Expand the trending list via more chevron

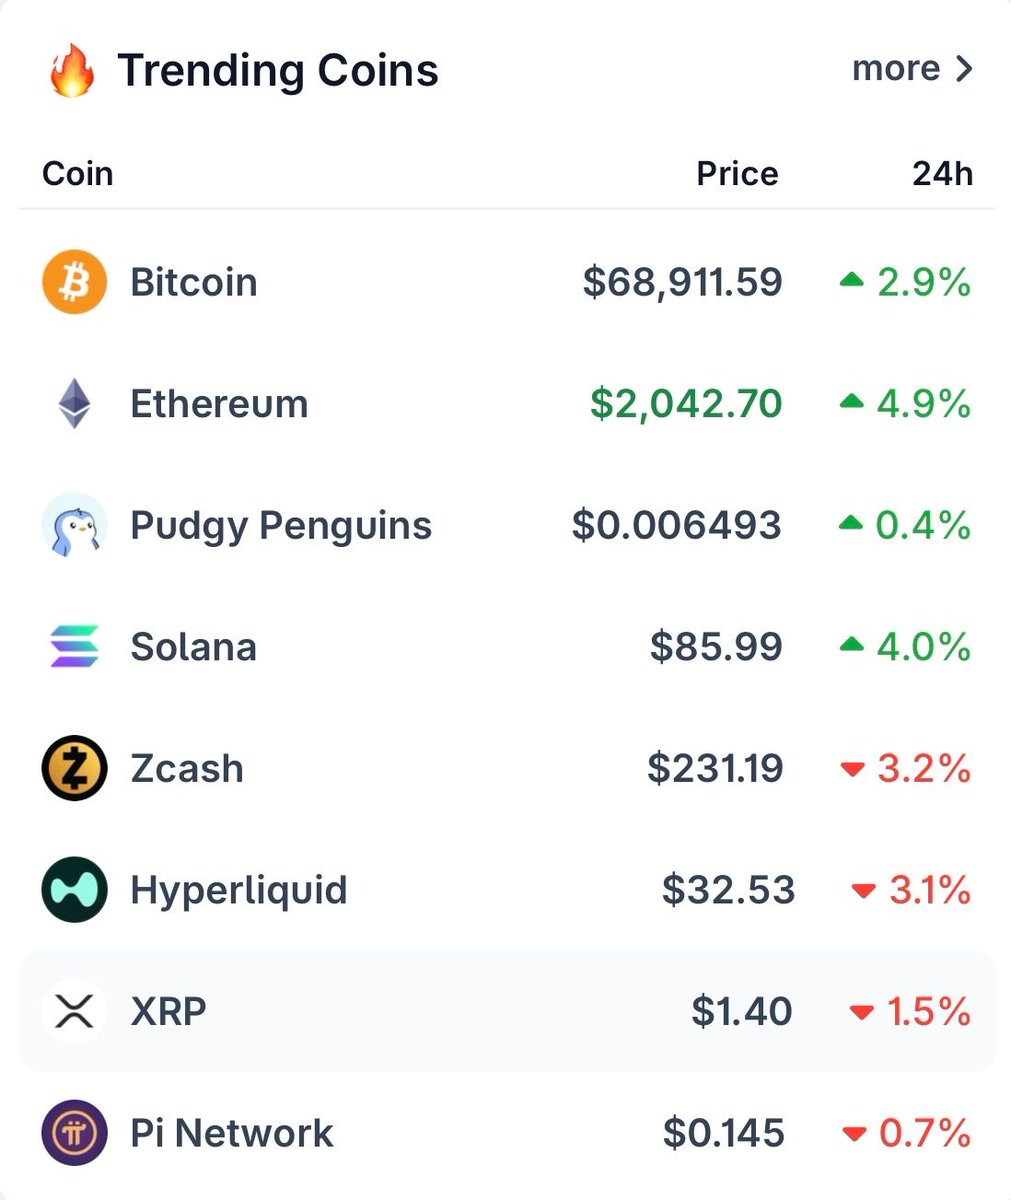click(963, 69)
